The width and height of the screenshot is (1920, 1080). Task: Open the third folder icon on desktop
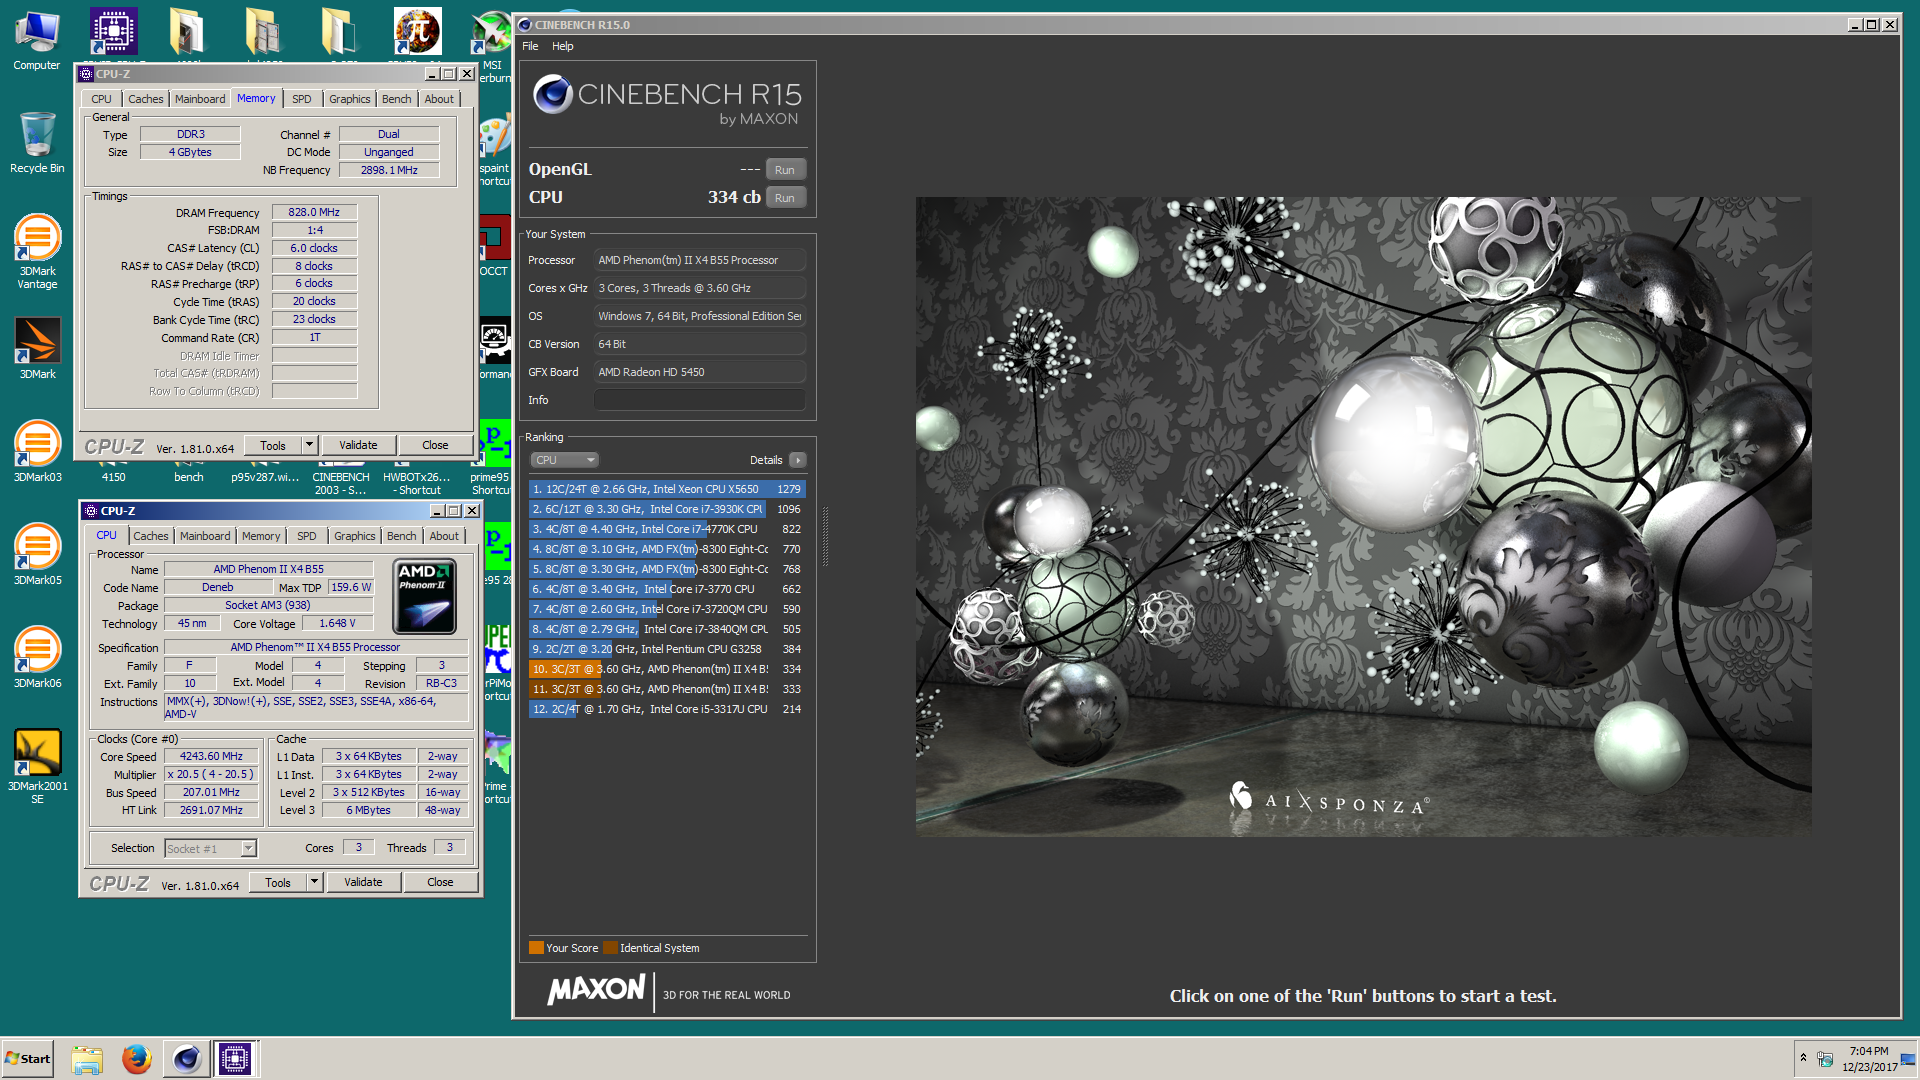339,32
